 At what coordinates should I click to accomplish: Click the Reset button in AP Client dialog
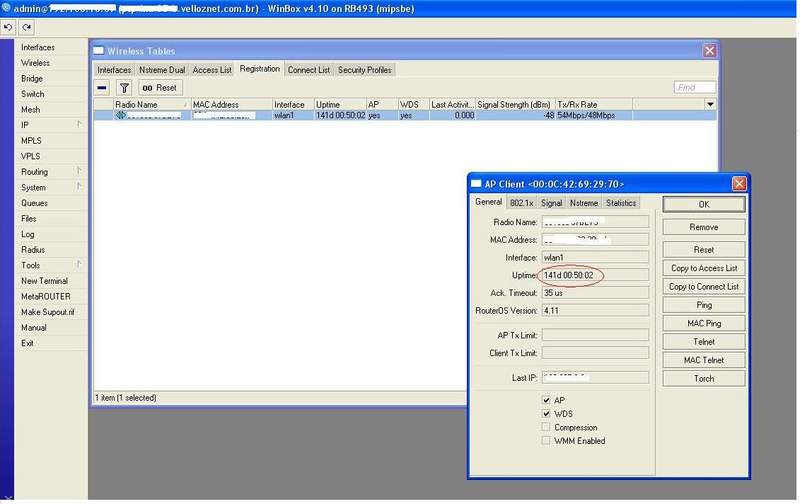(704, 249)
